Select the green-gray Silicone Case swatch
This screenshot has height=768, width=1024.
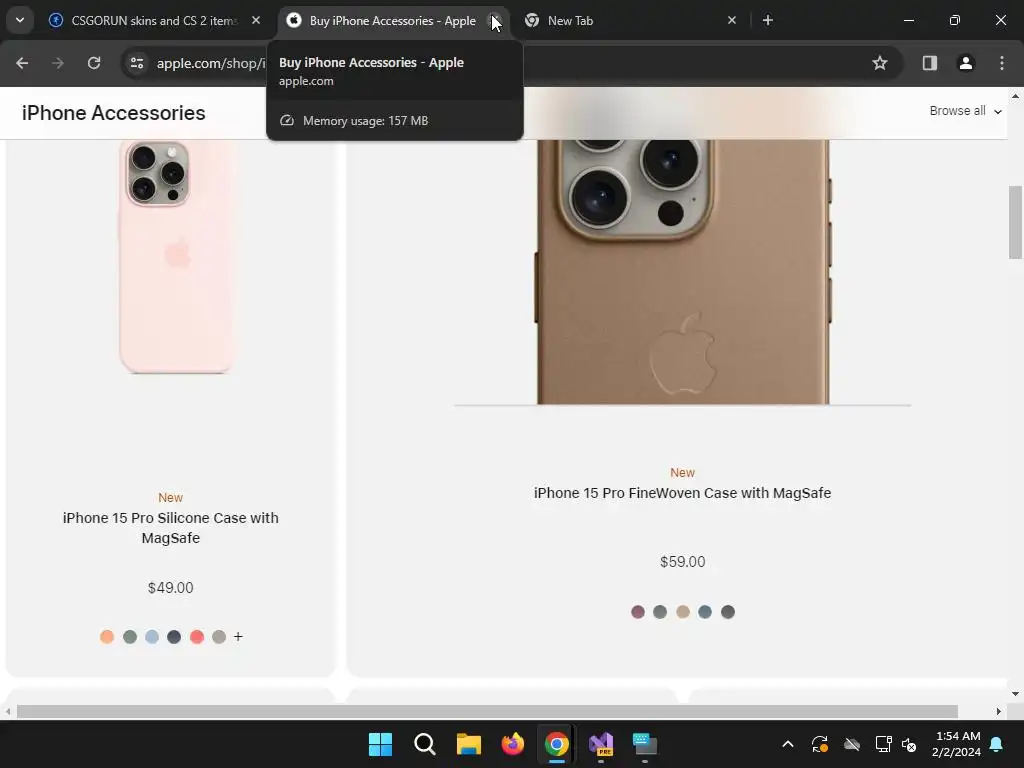click(130, 637)
